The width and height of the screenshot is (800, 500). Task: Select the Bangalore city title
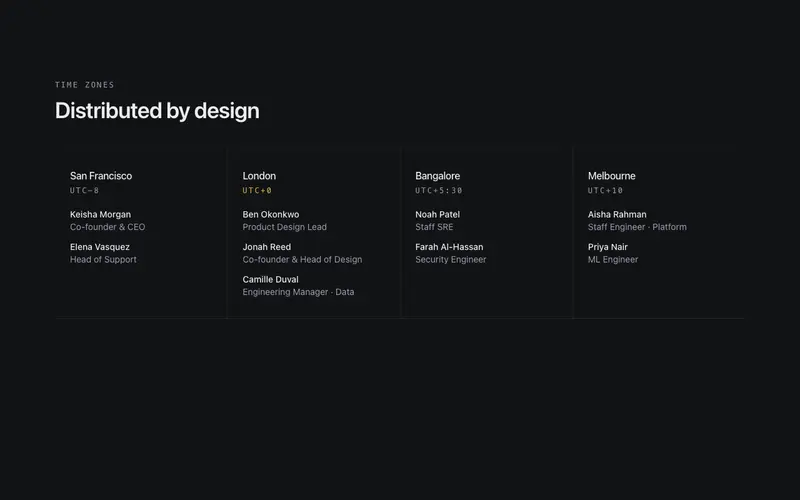coord(438,176)
